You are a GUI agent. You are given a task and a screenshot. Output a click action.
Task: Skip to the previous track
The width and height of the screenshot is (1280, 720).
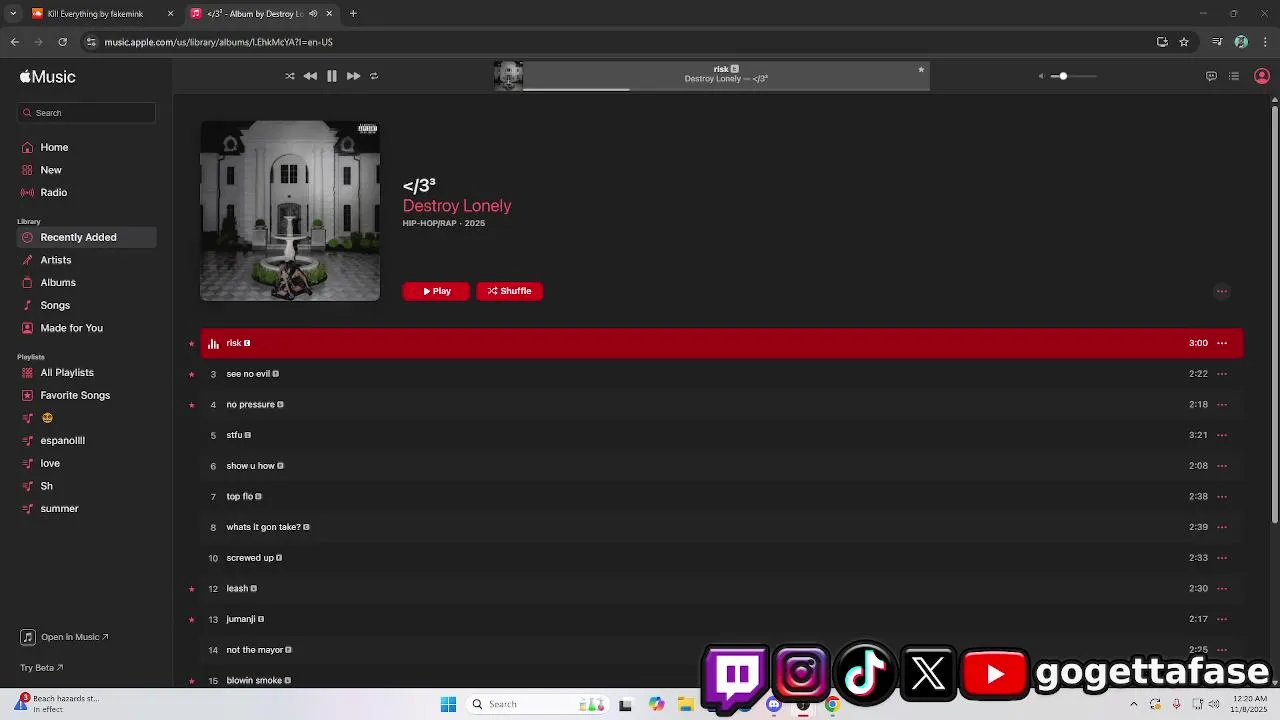point(310,76)
